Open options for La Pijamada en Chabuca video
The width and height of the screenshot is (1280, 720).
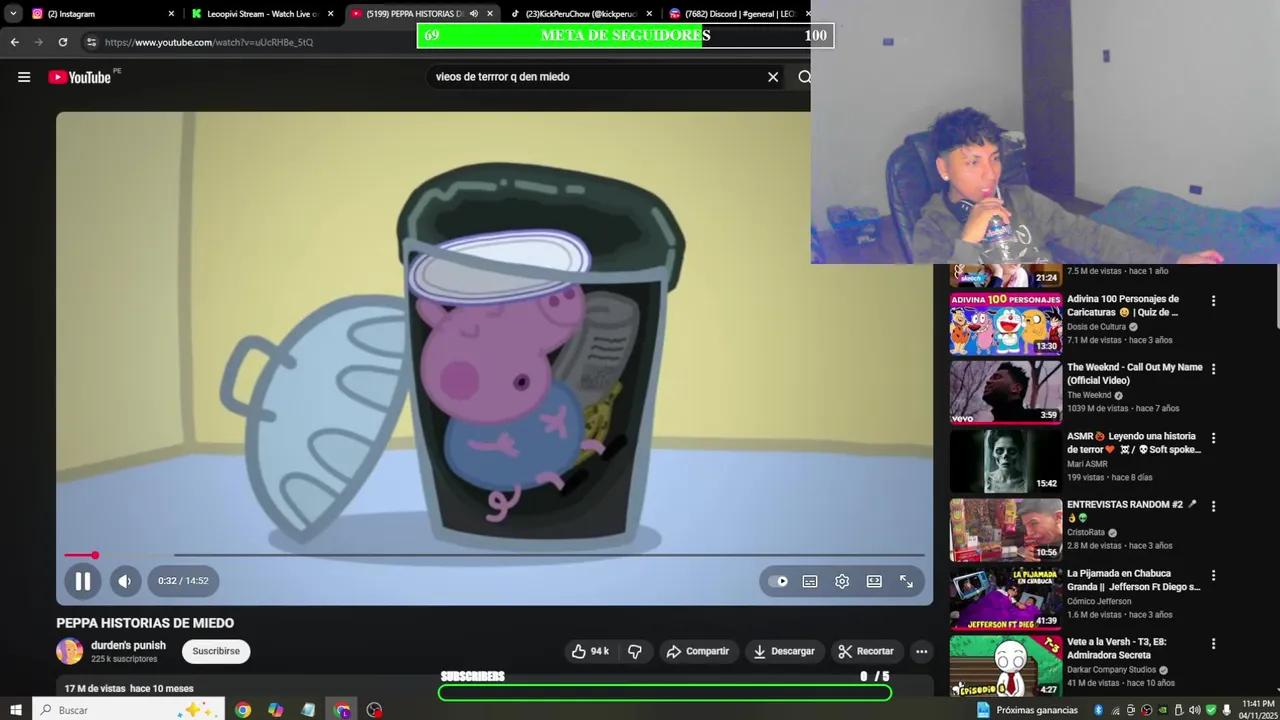[x=1213, y=576]
